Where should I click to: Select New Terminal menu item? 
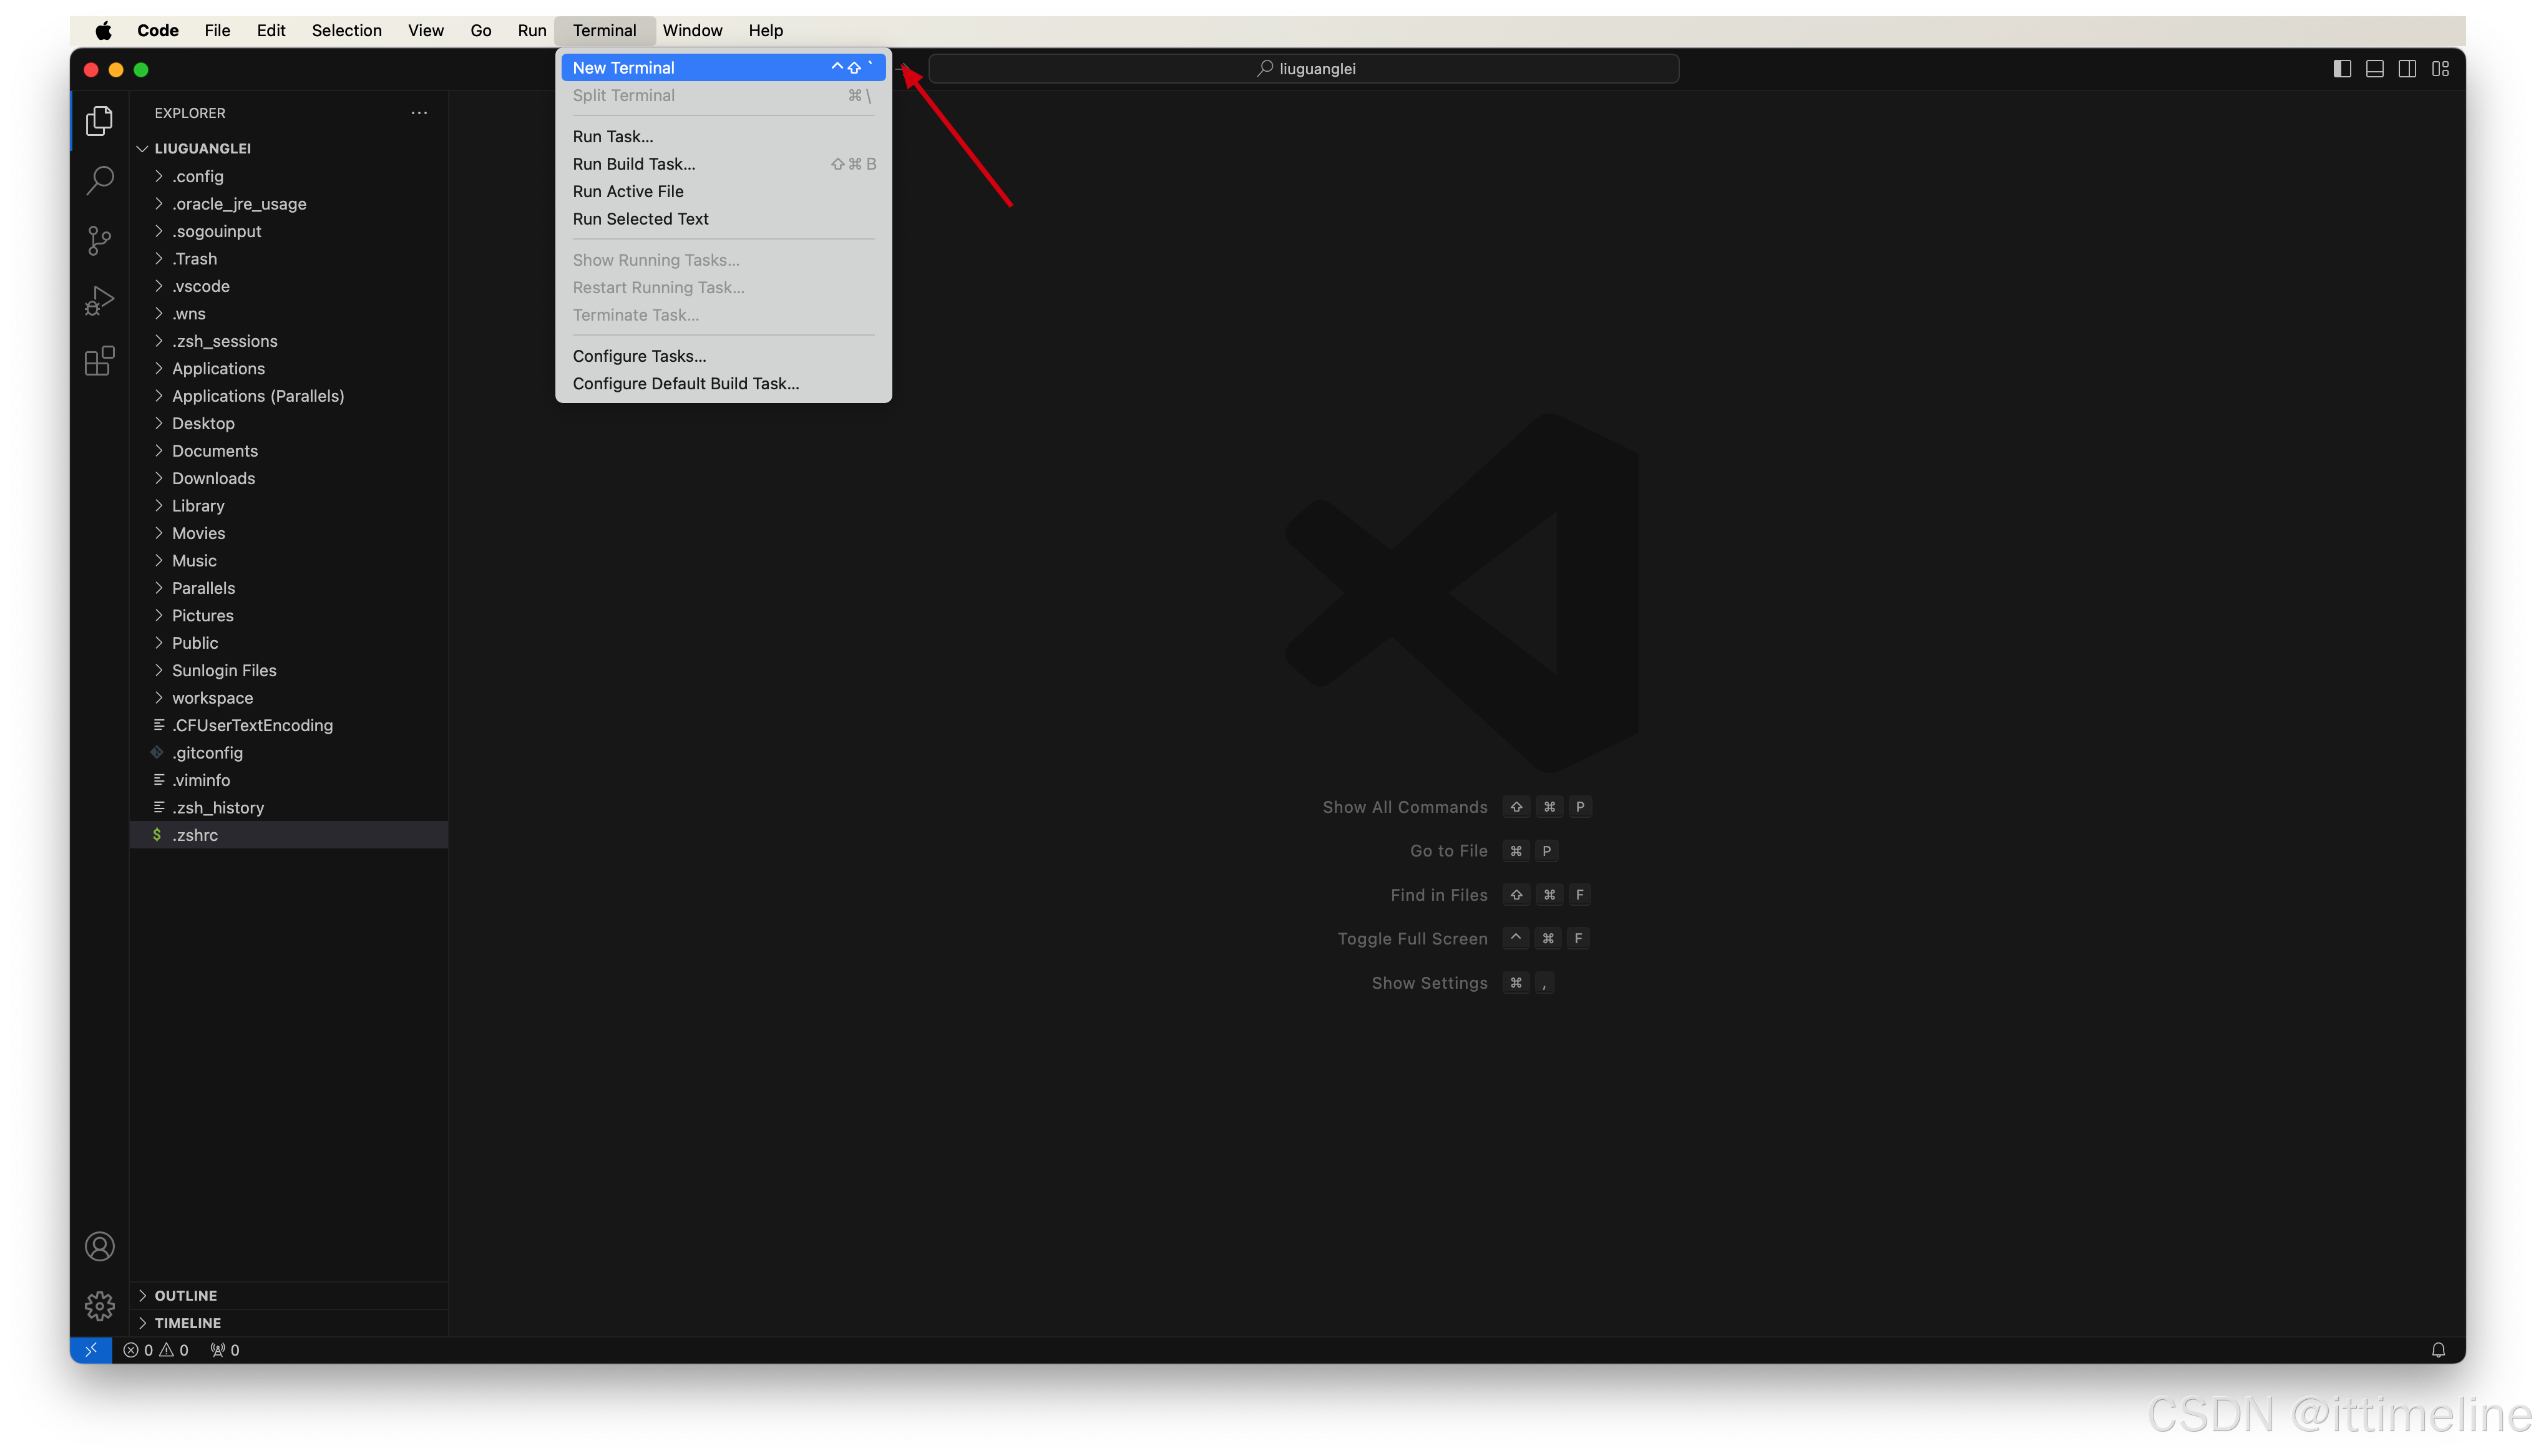(624, 68)
